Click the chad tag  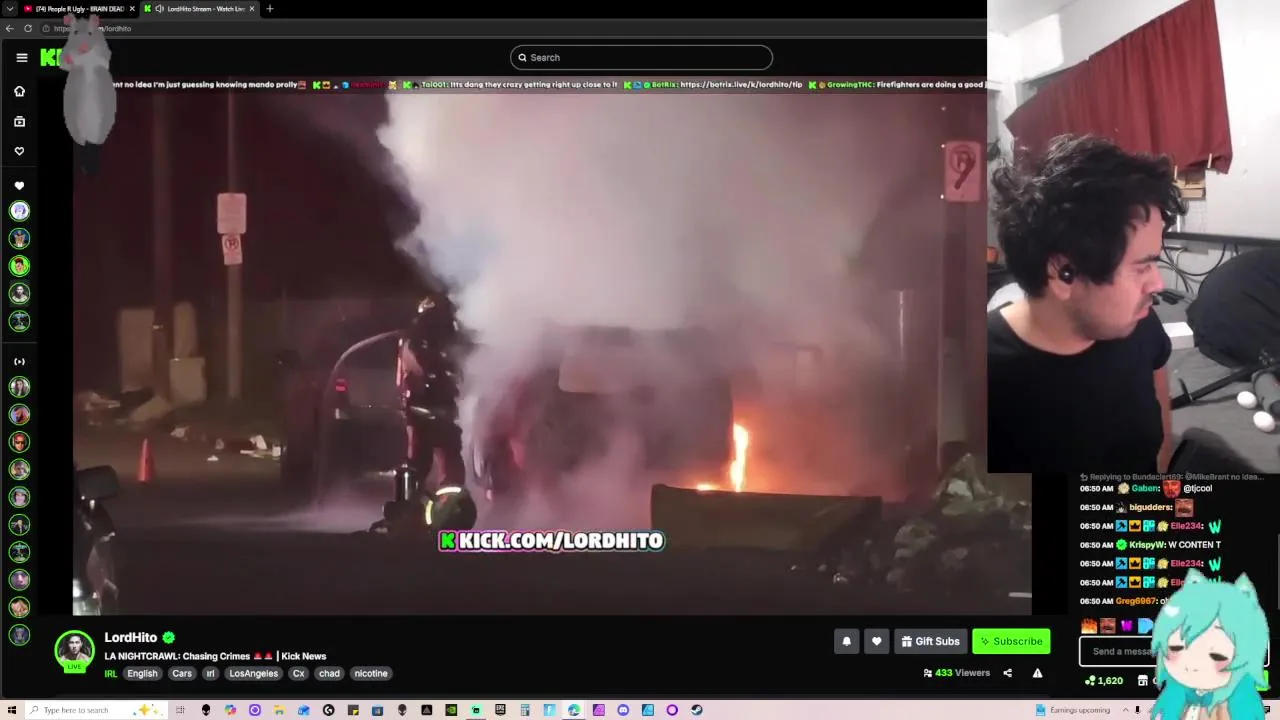pos(329,673)
